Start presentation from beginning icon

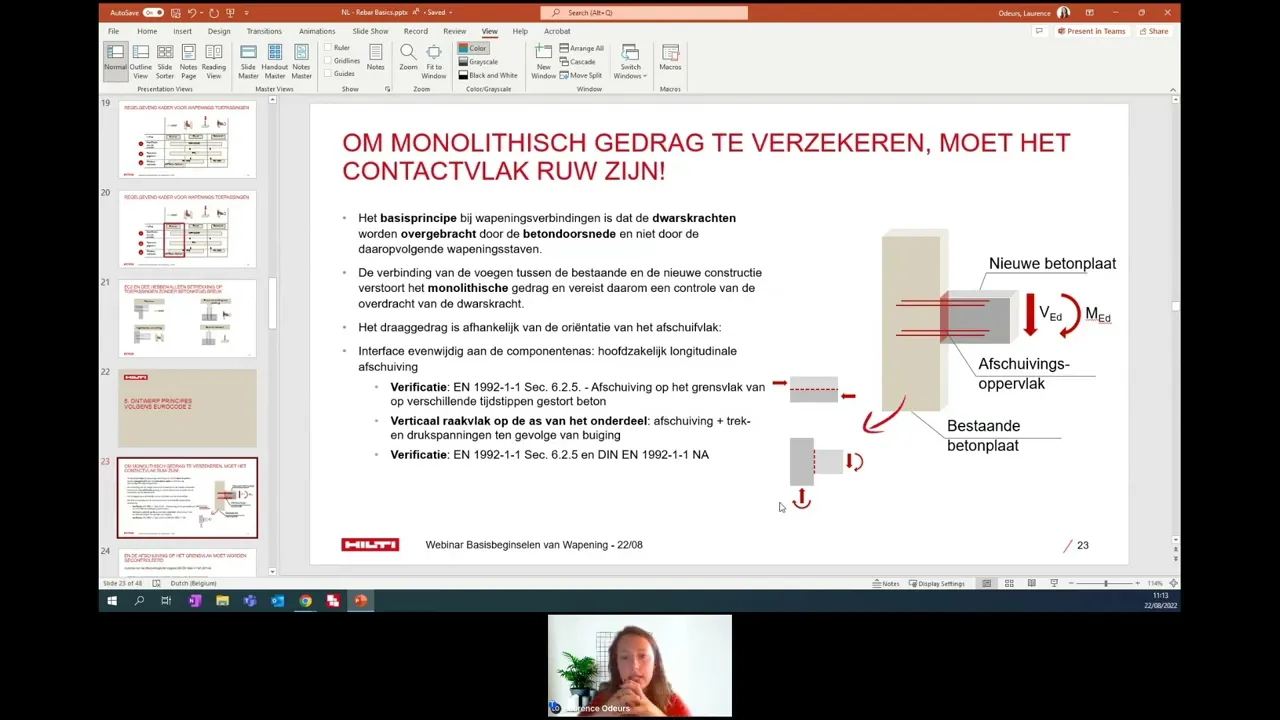click(231, 13)
